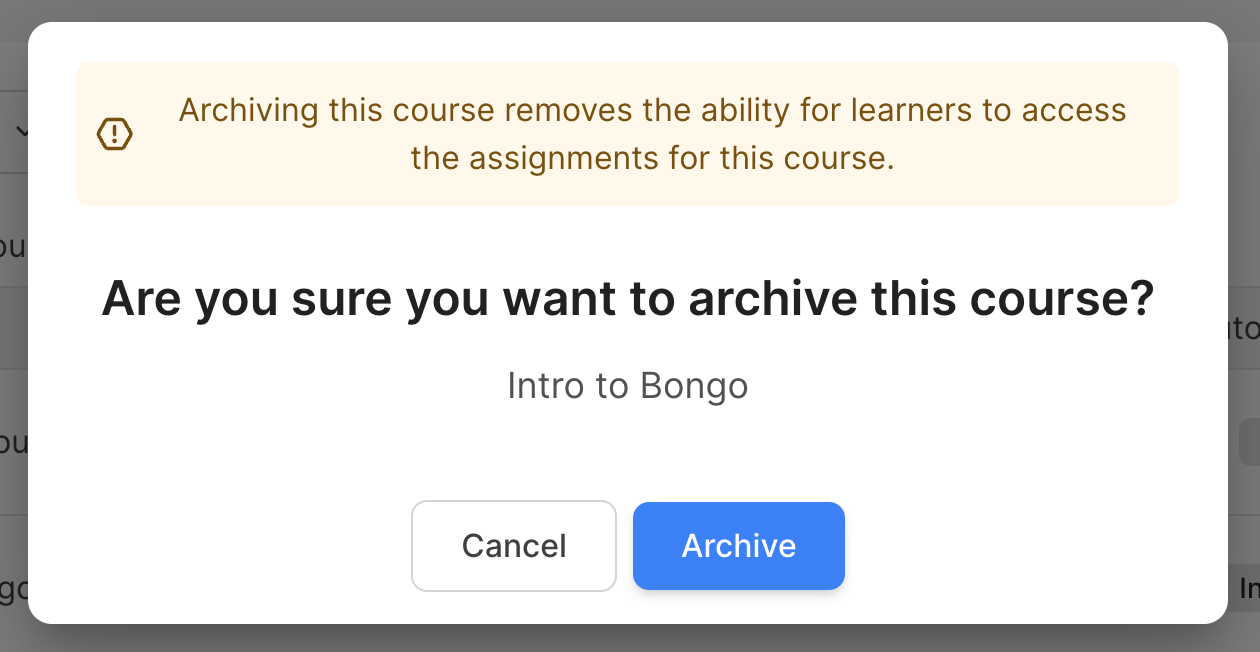
Task: Click empty white space between Cancel and course name
Action: pos(628,450)
